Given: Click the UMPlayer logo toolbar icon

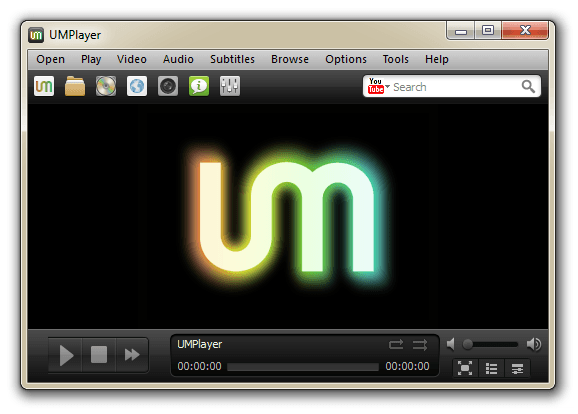Looking at the screenshot, I should pyautogui.click(x=44, y=86).
